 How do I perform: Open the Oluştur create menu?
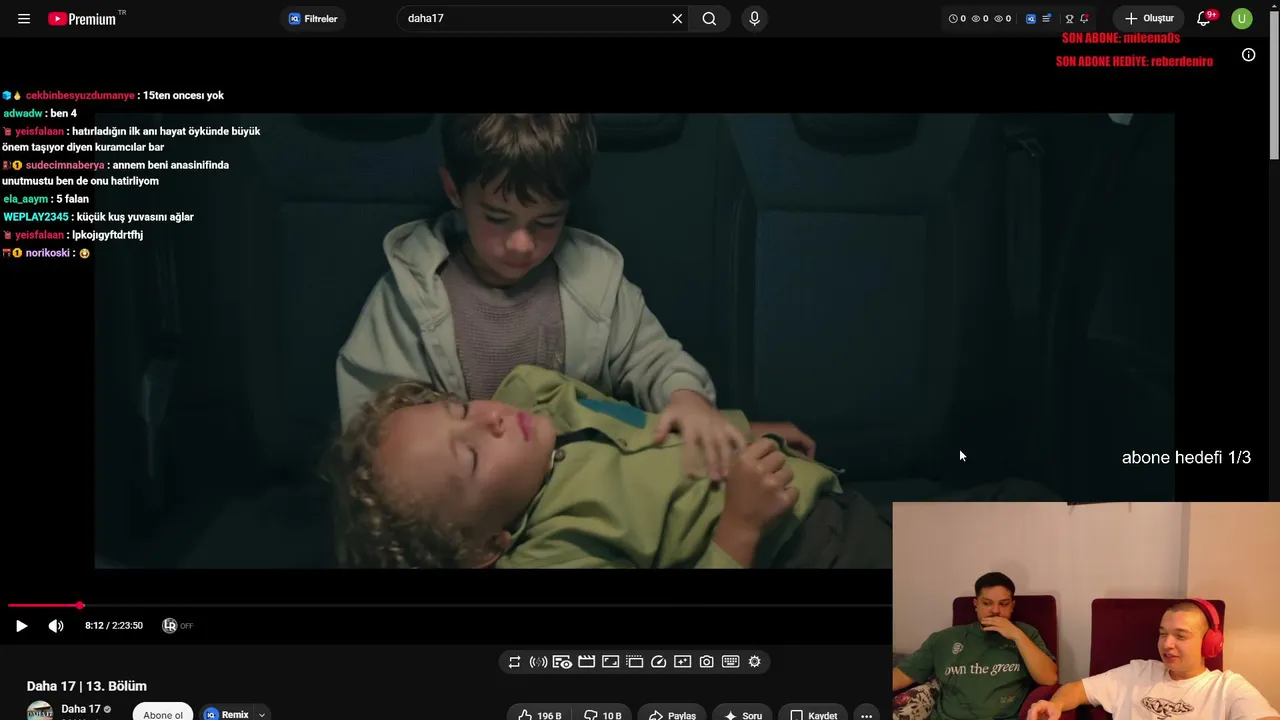tap(1149, 18)
